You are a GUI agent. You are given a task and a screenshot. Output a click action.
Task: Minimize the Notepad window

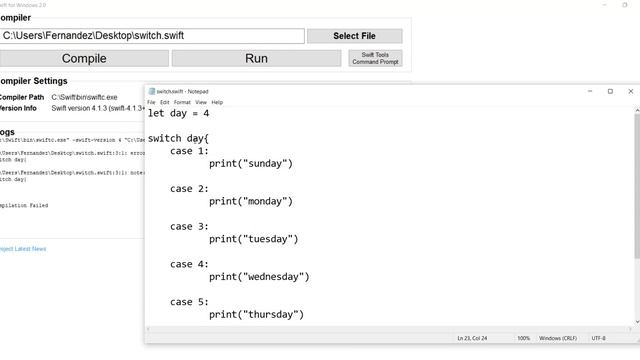pos(590,91)
